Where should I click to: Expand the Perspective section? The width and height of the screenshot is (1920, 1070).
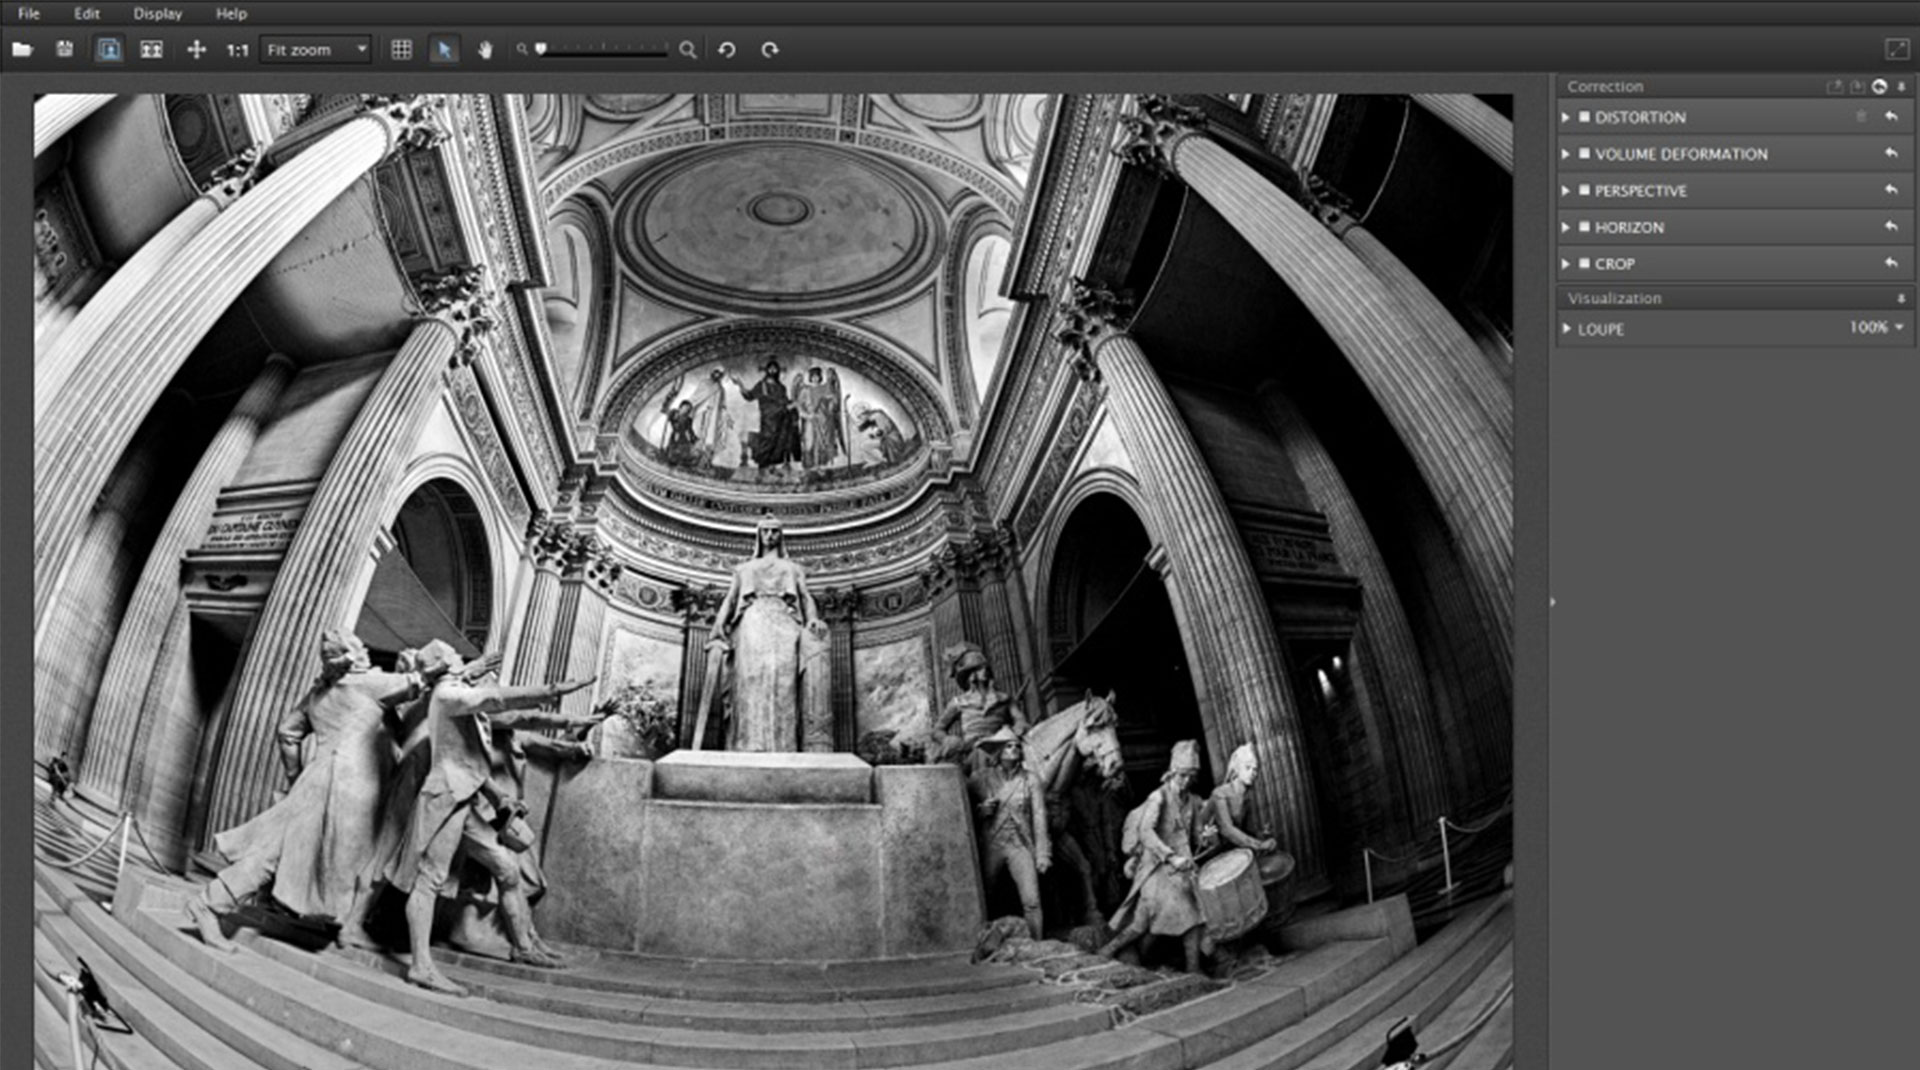click(1566, 190)
